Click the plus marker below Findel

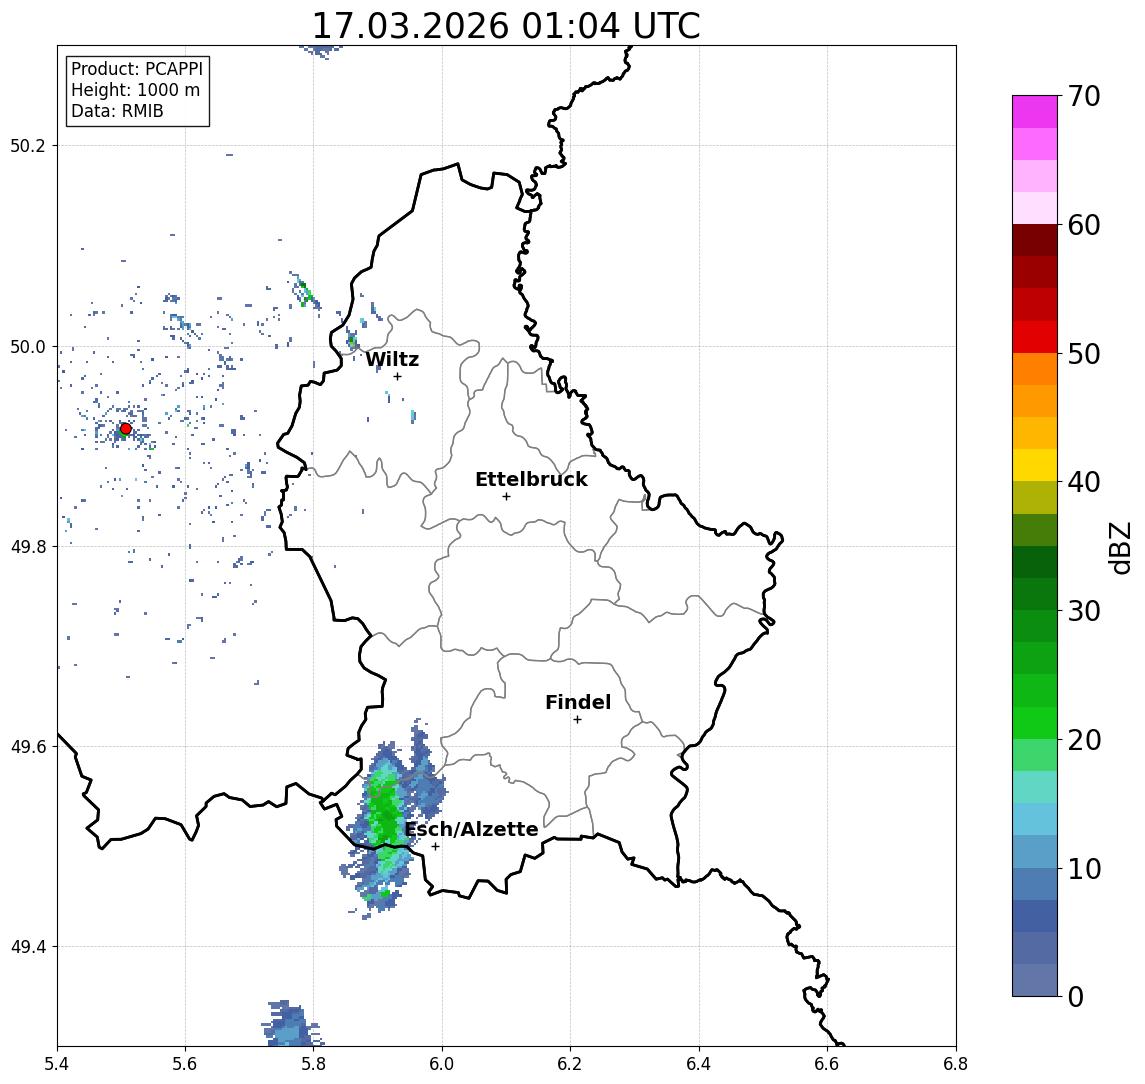click(577, 720)
